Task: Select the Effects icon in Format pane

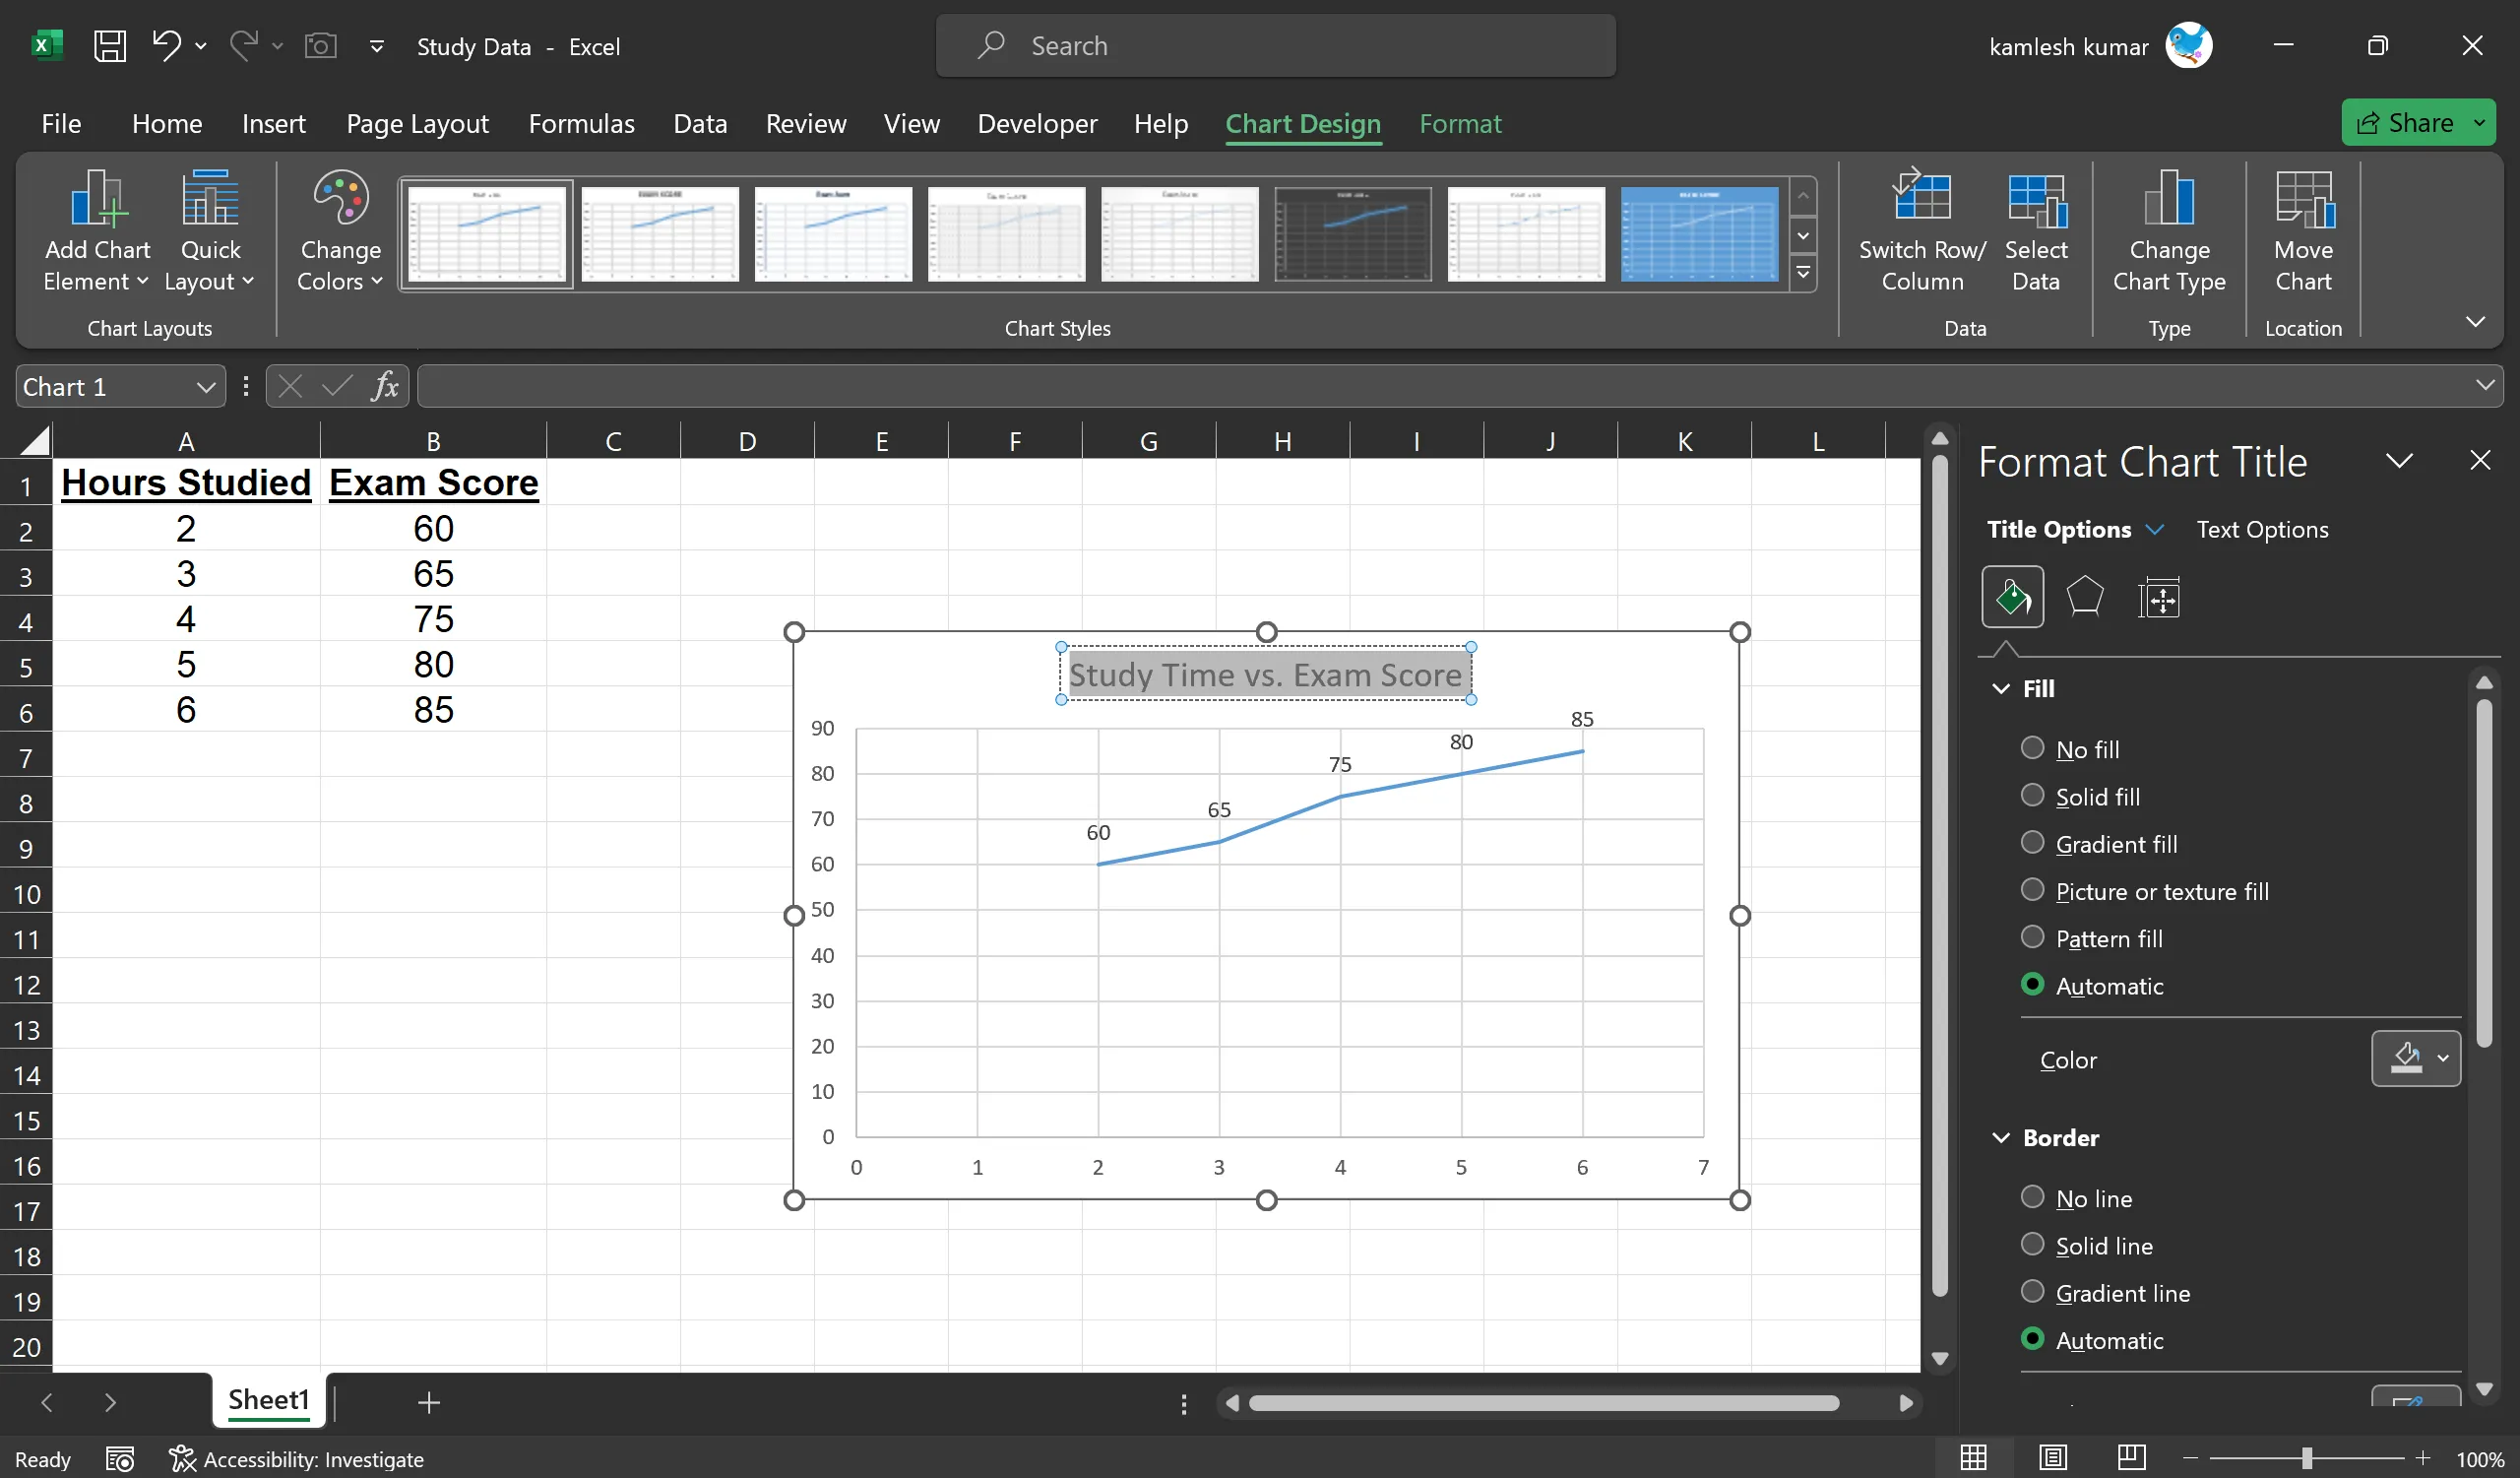Action: (x=2086, y=596)
